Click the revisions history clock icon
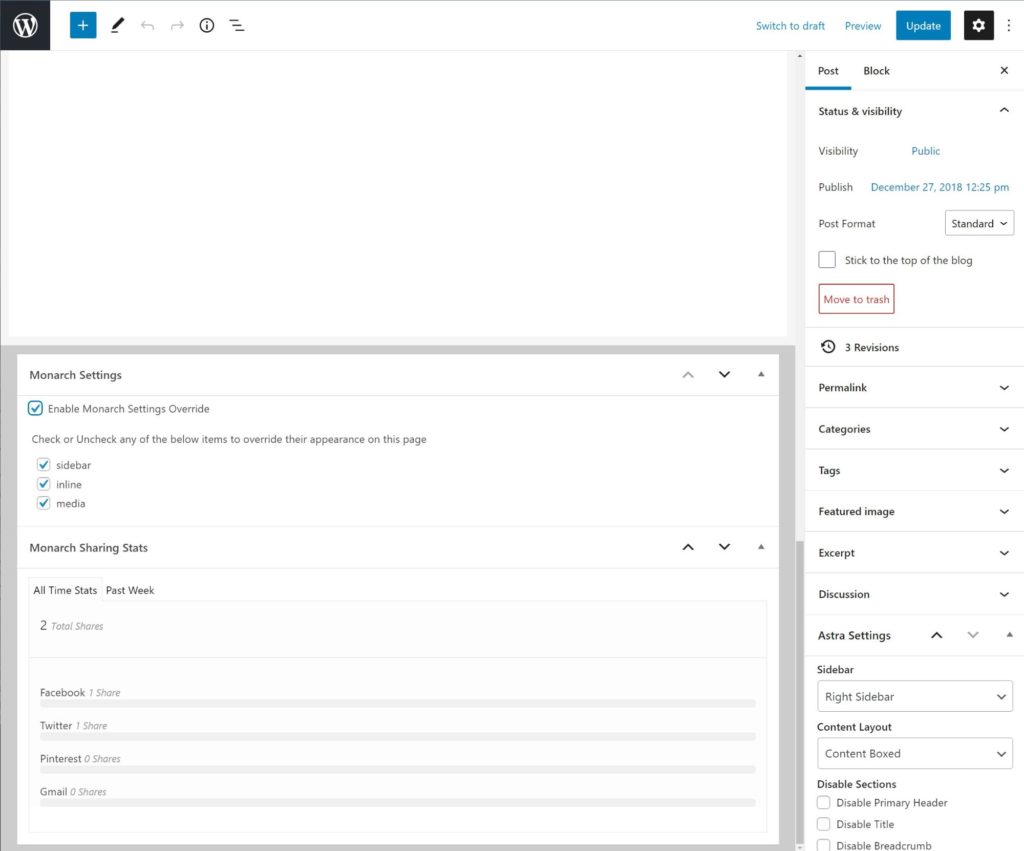Image resolution: width=1024 pixels, height=851 pixels. pos(828,347)
